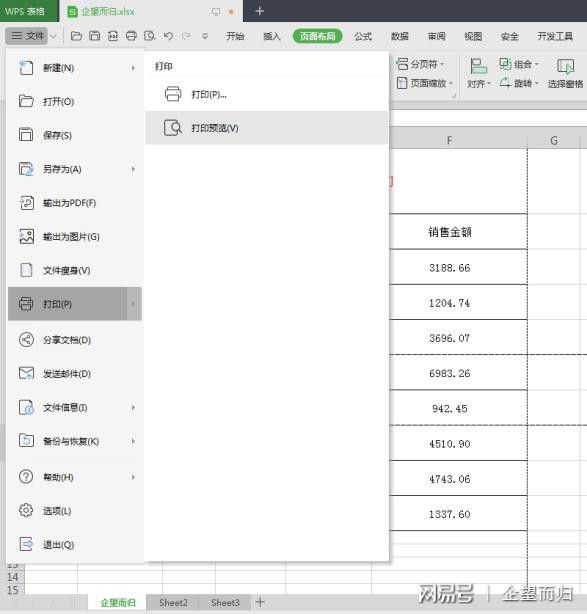587x614 pixels.
Task: Open 选项(L) settings gear entry
Action: click(x=75, y=511)
